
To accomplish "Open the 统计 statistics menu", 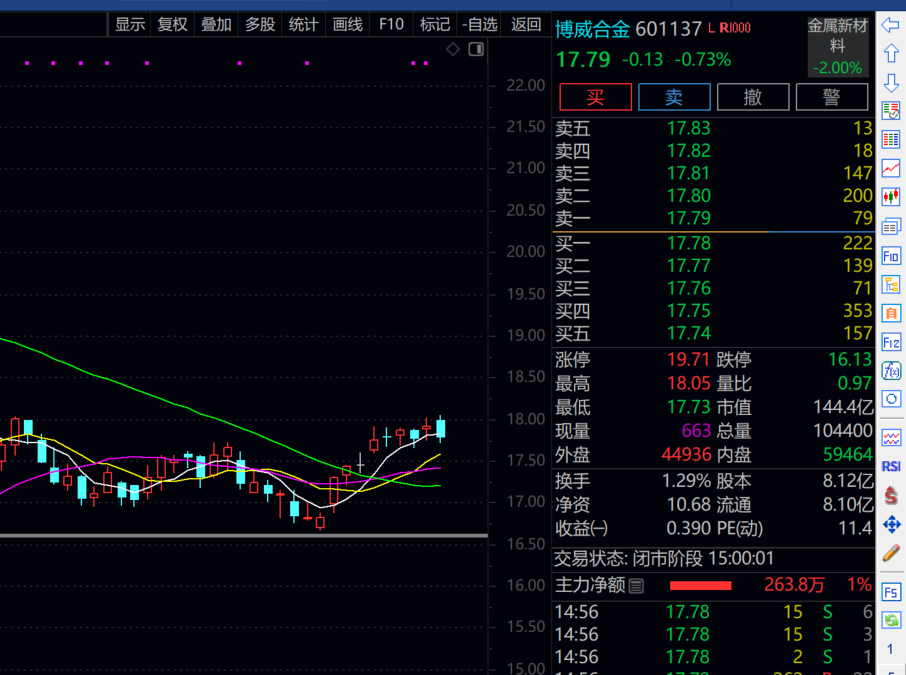I will tap(303, 25).
